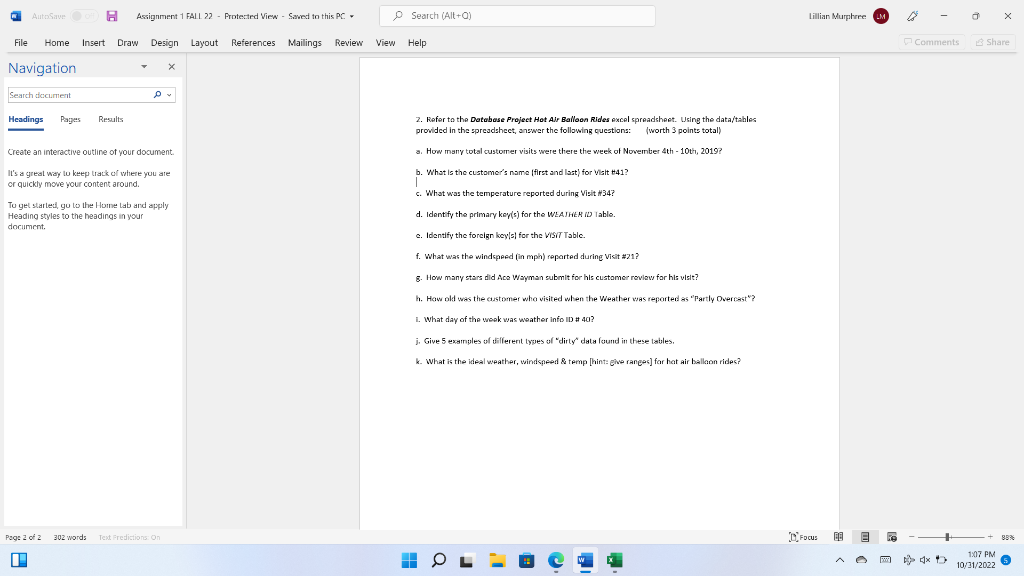Viewport: 1024px width, 576px height.
Task: Open the clock showing 1:07 PM
Action: tap(976, 560)
